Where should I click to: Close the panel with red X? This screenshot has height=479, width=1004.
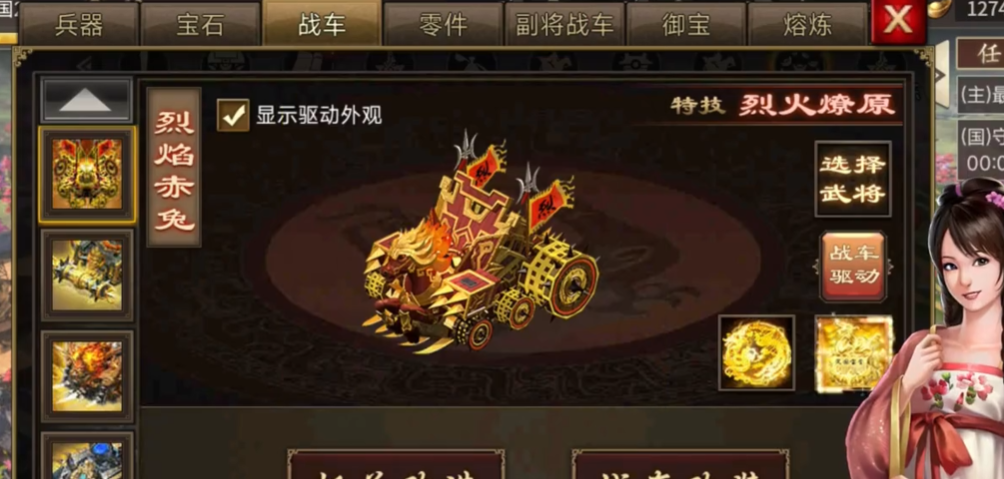[x=898, y=20]
